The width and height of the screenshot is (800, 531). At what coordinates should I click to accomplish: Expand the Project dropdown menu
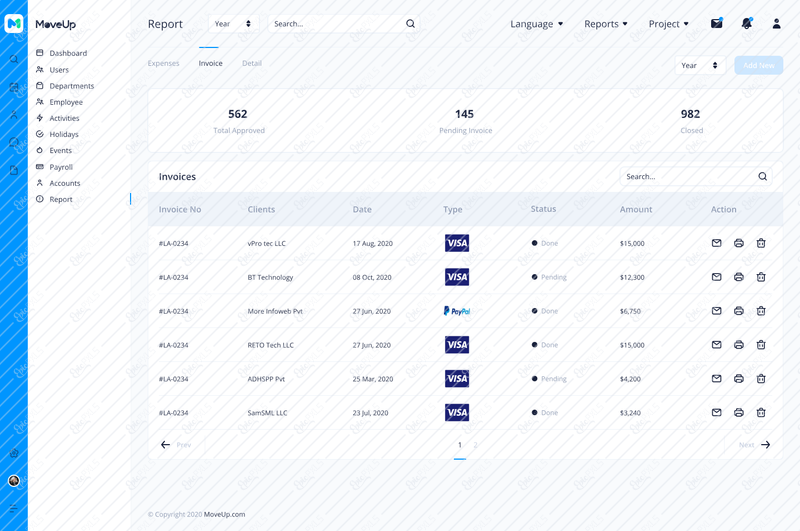(668, 24)
